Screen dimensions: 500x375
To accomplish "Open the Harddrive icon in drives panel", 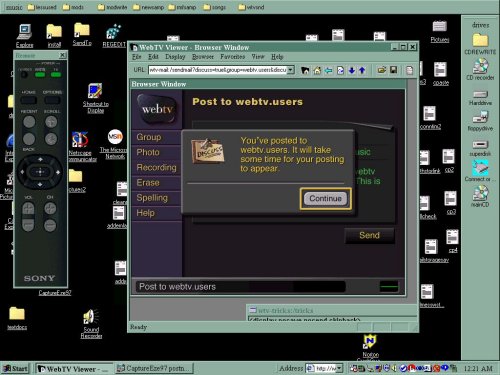I will pyautogui.click(x=480, y=98).
